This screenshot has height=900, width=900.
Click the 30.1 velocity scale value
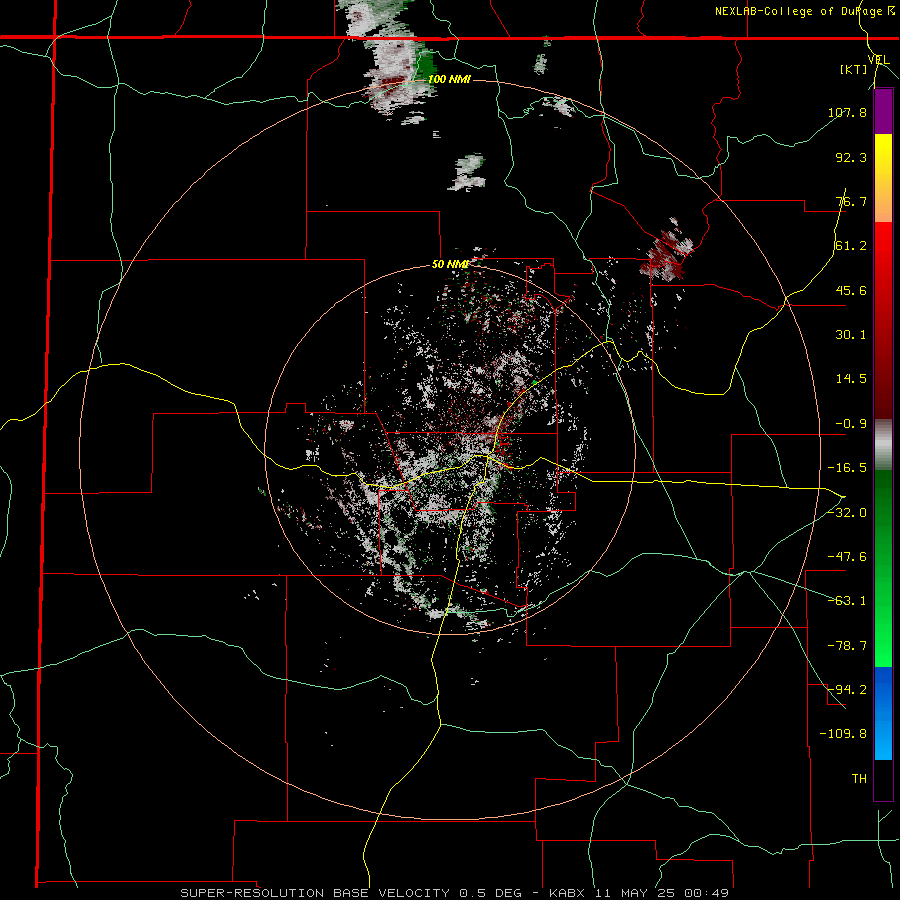[851, 335]
